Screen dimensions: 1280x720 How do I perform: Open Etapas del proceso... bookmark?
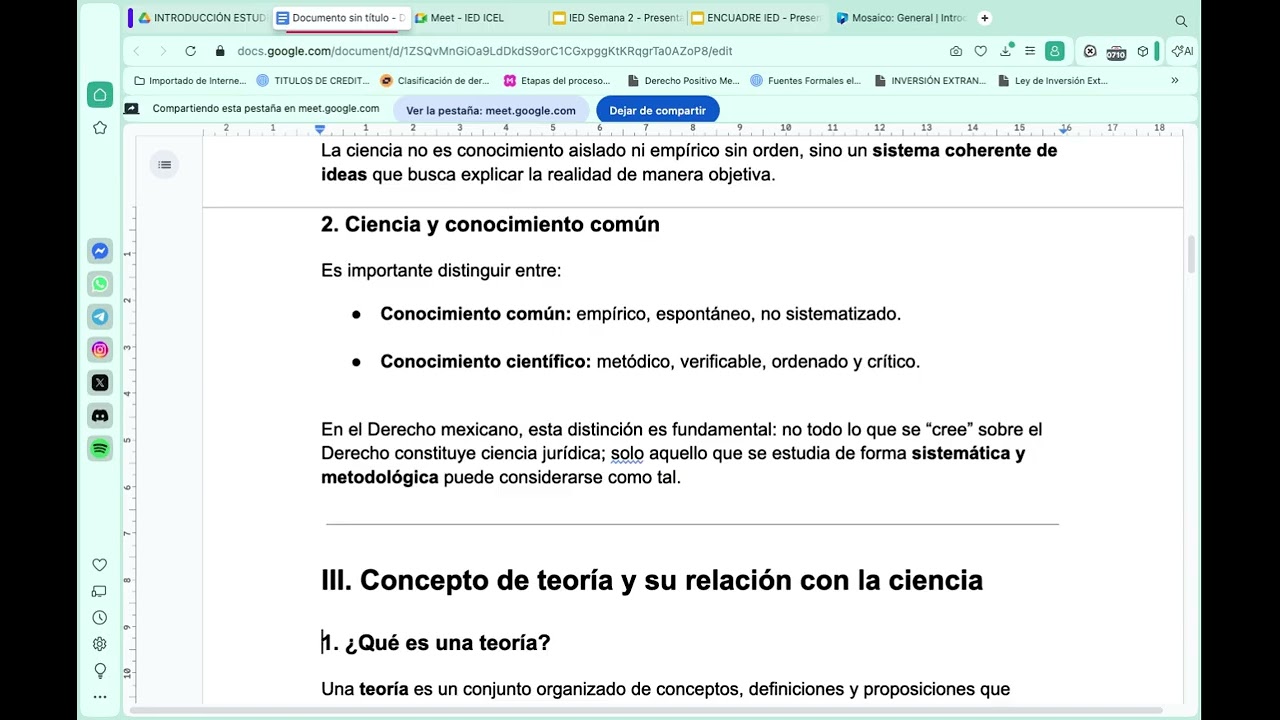point(557,81)
